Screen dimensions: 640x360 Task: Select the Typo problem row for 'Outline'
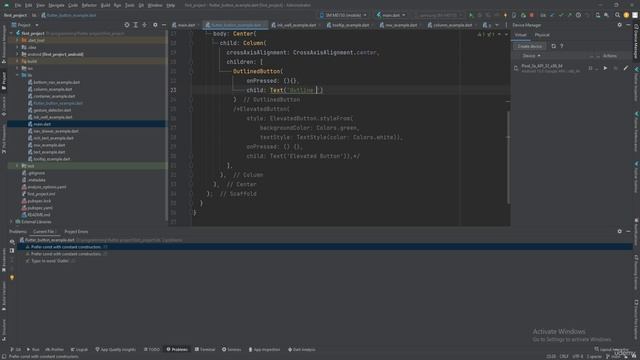50,261
